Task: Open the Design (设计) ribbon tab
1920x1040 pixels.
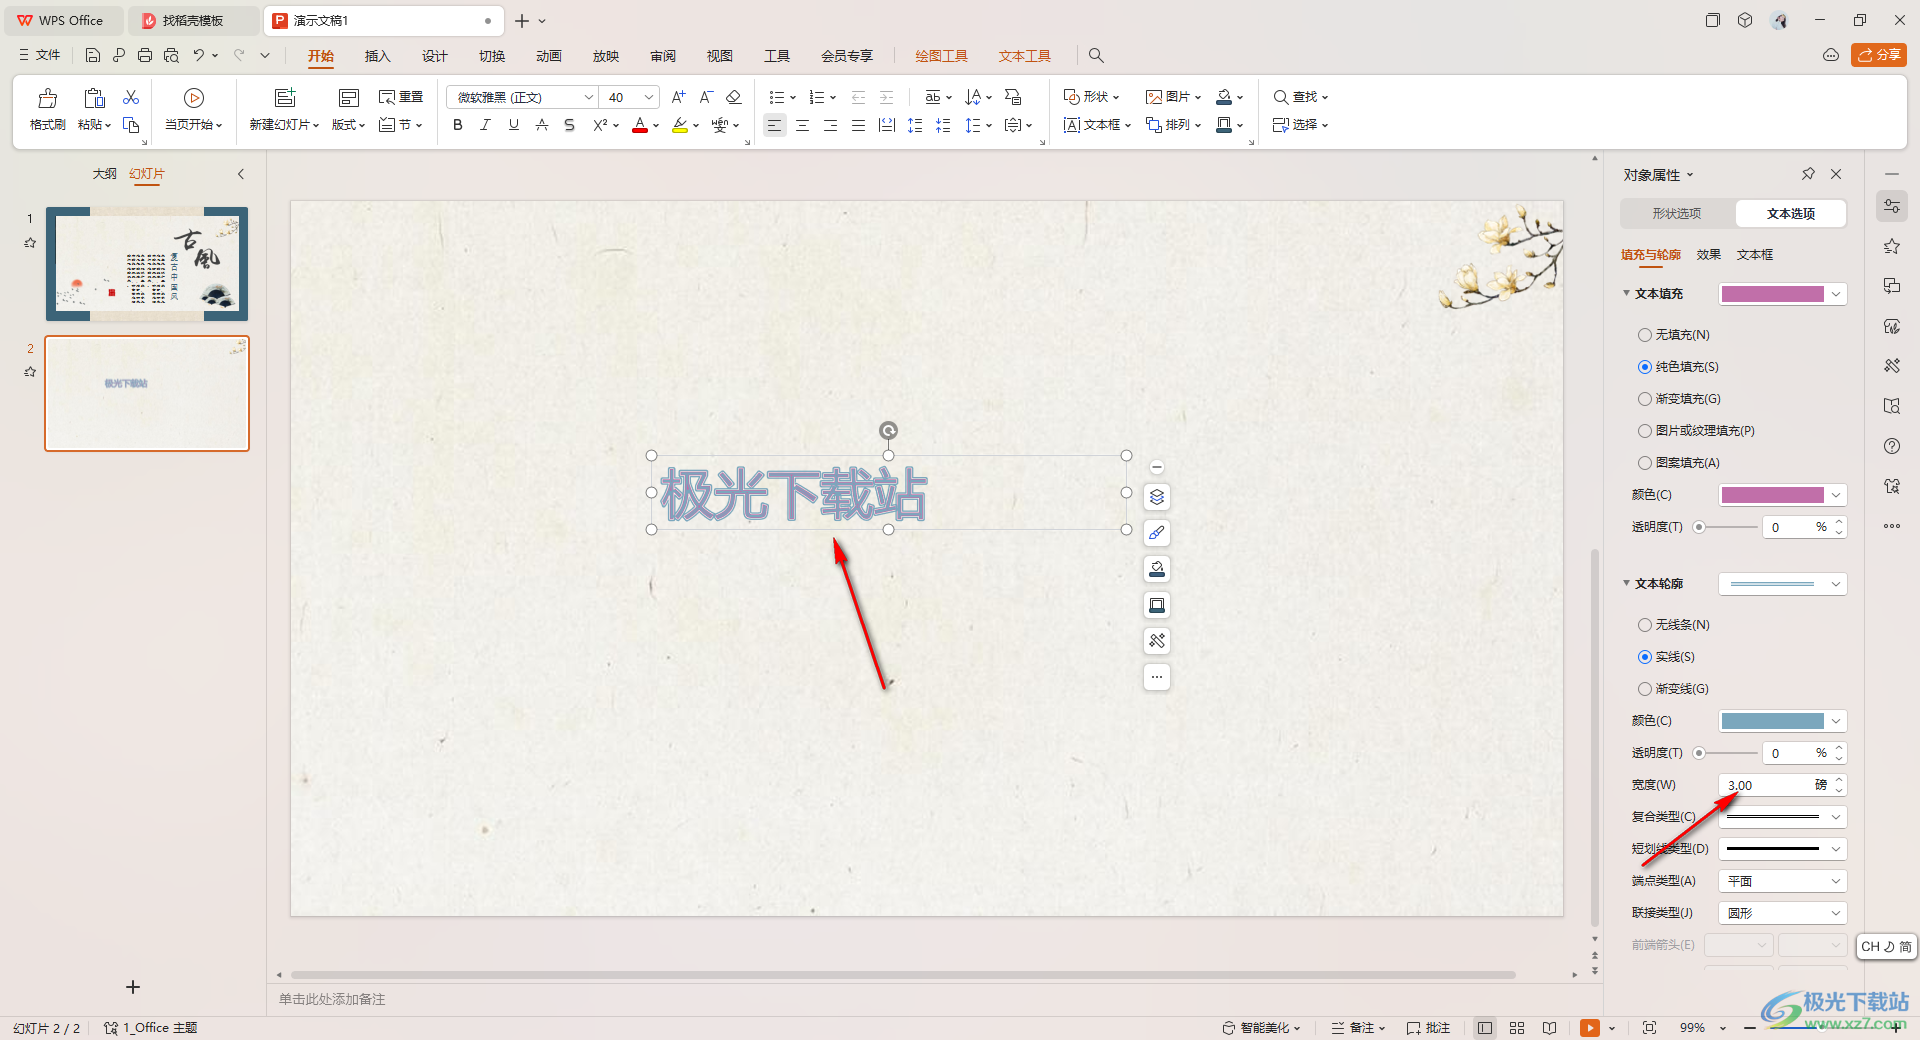Action: 434,56
